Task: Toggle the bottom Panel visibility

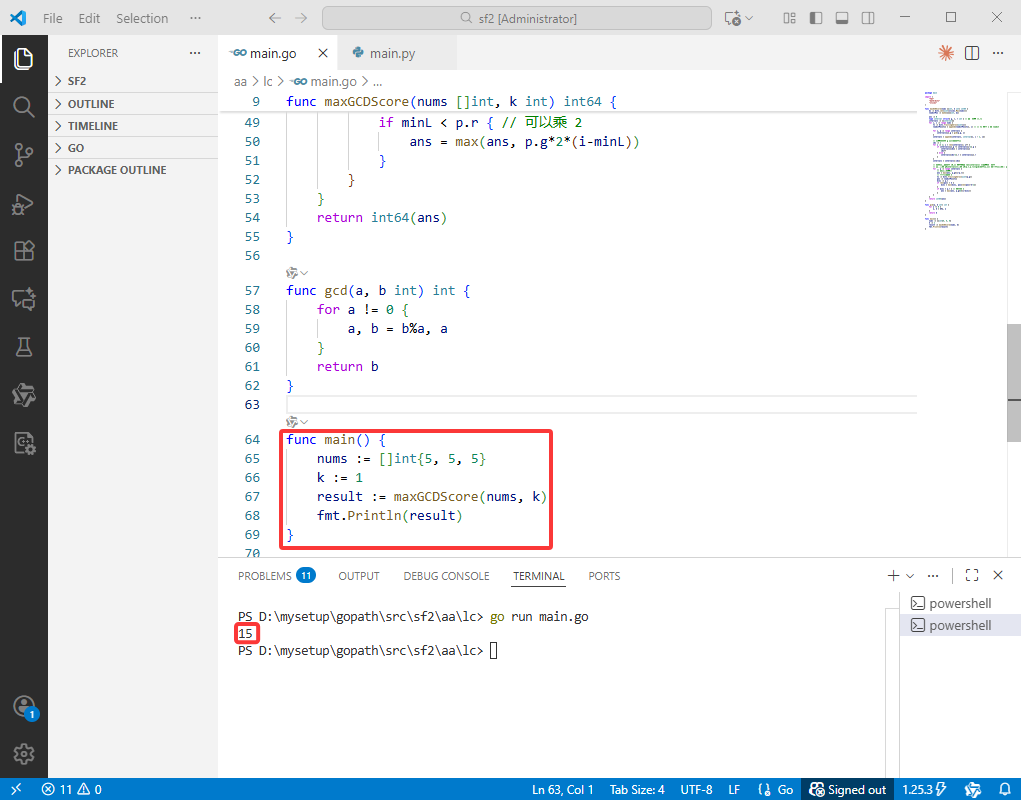Action: pyautogui.click(x=842, y=18)
